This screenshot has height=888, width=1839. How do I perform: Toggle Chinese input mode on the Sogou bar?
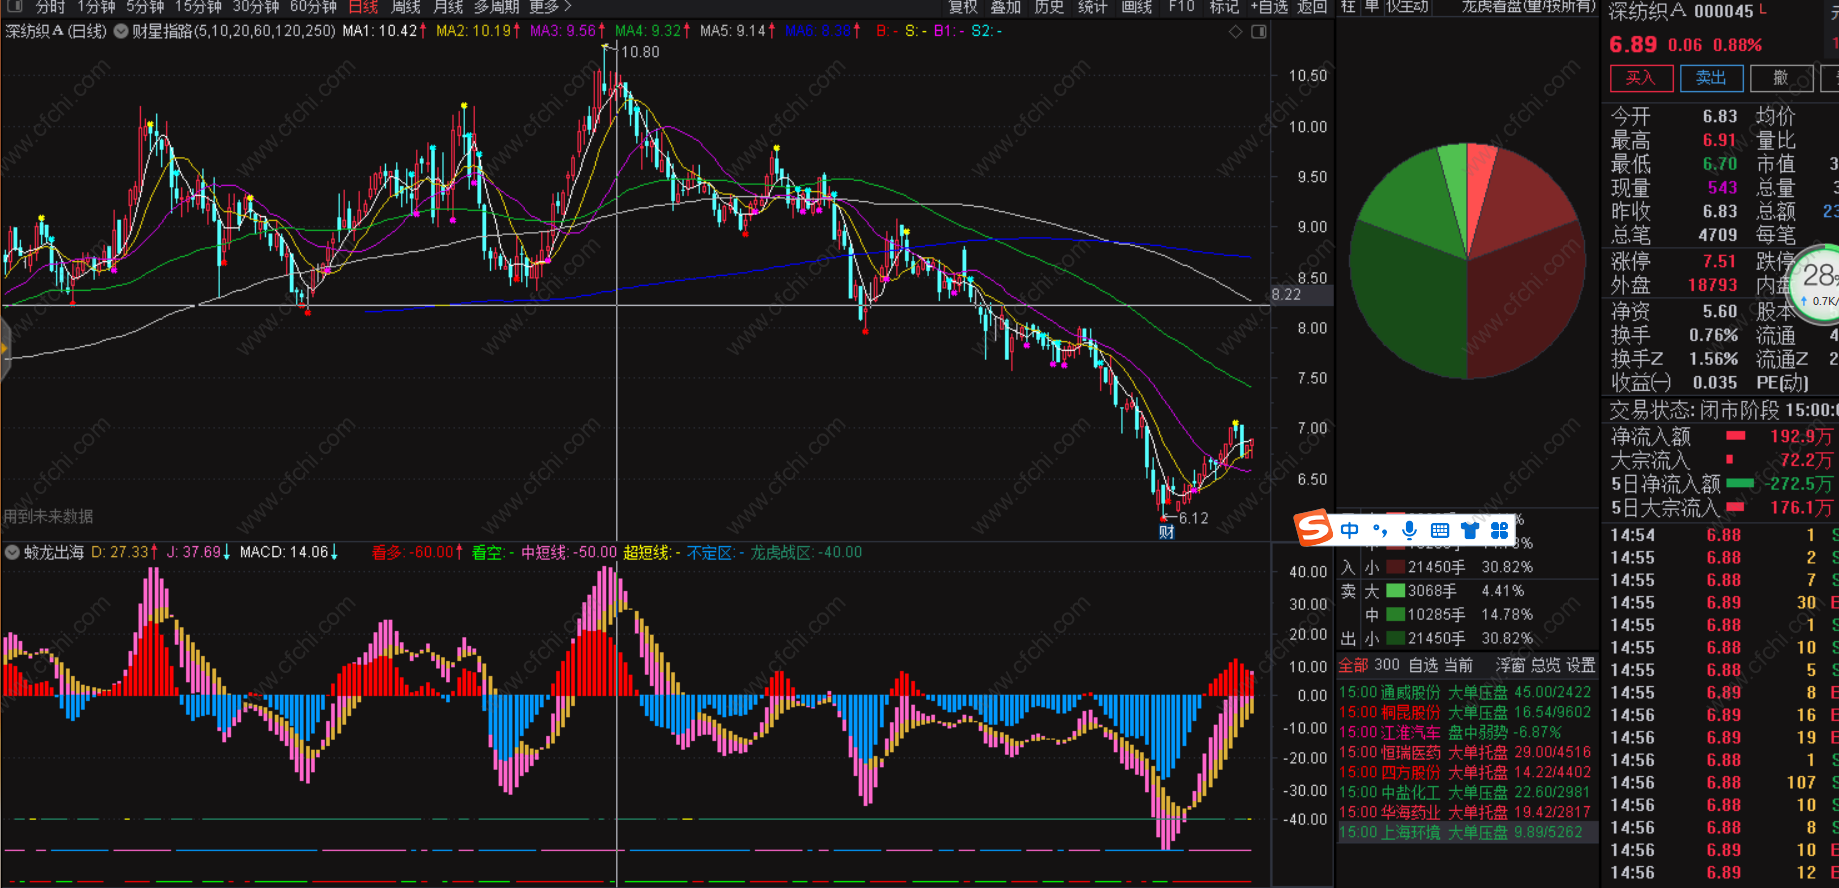coord(1350,530)
